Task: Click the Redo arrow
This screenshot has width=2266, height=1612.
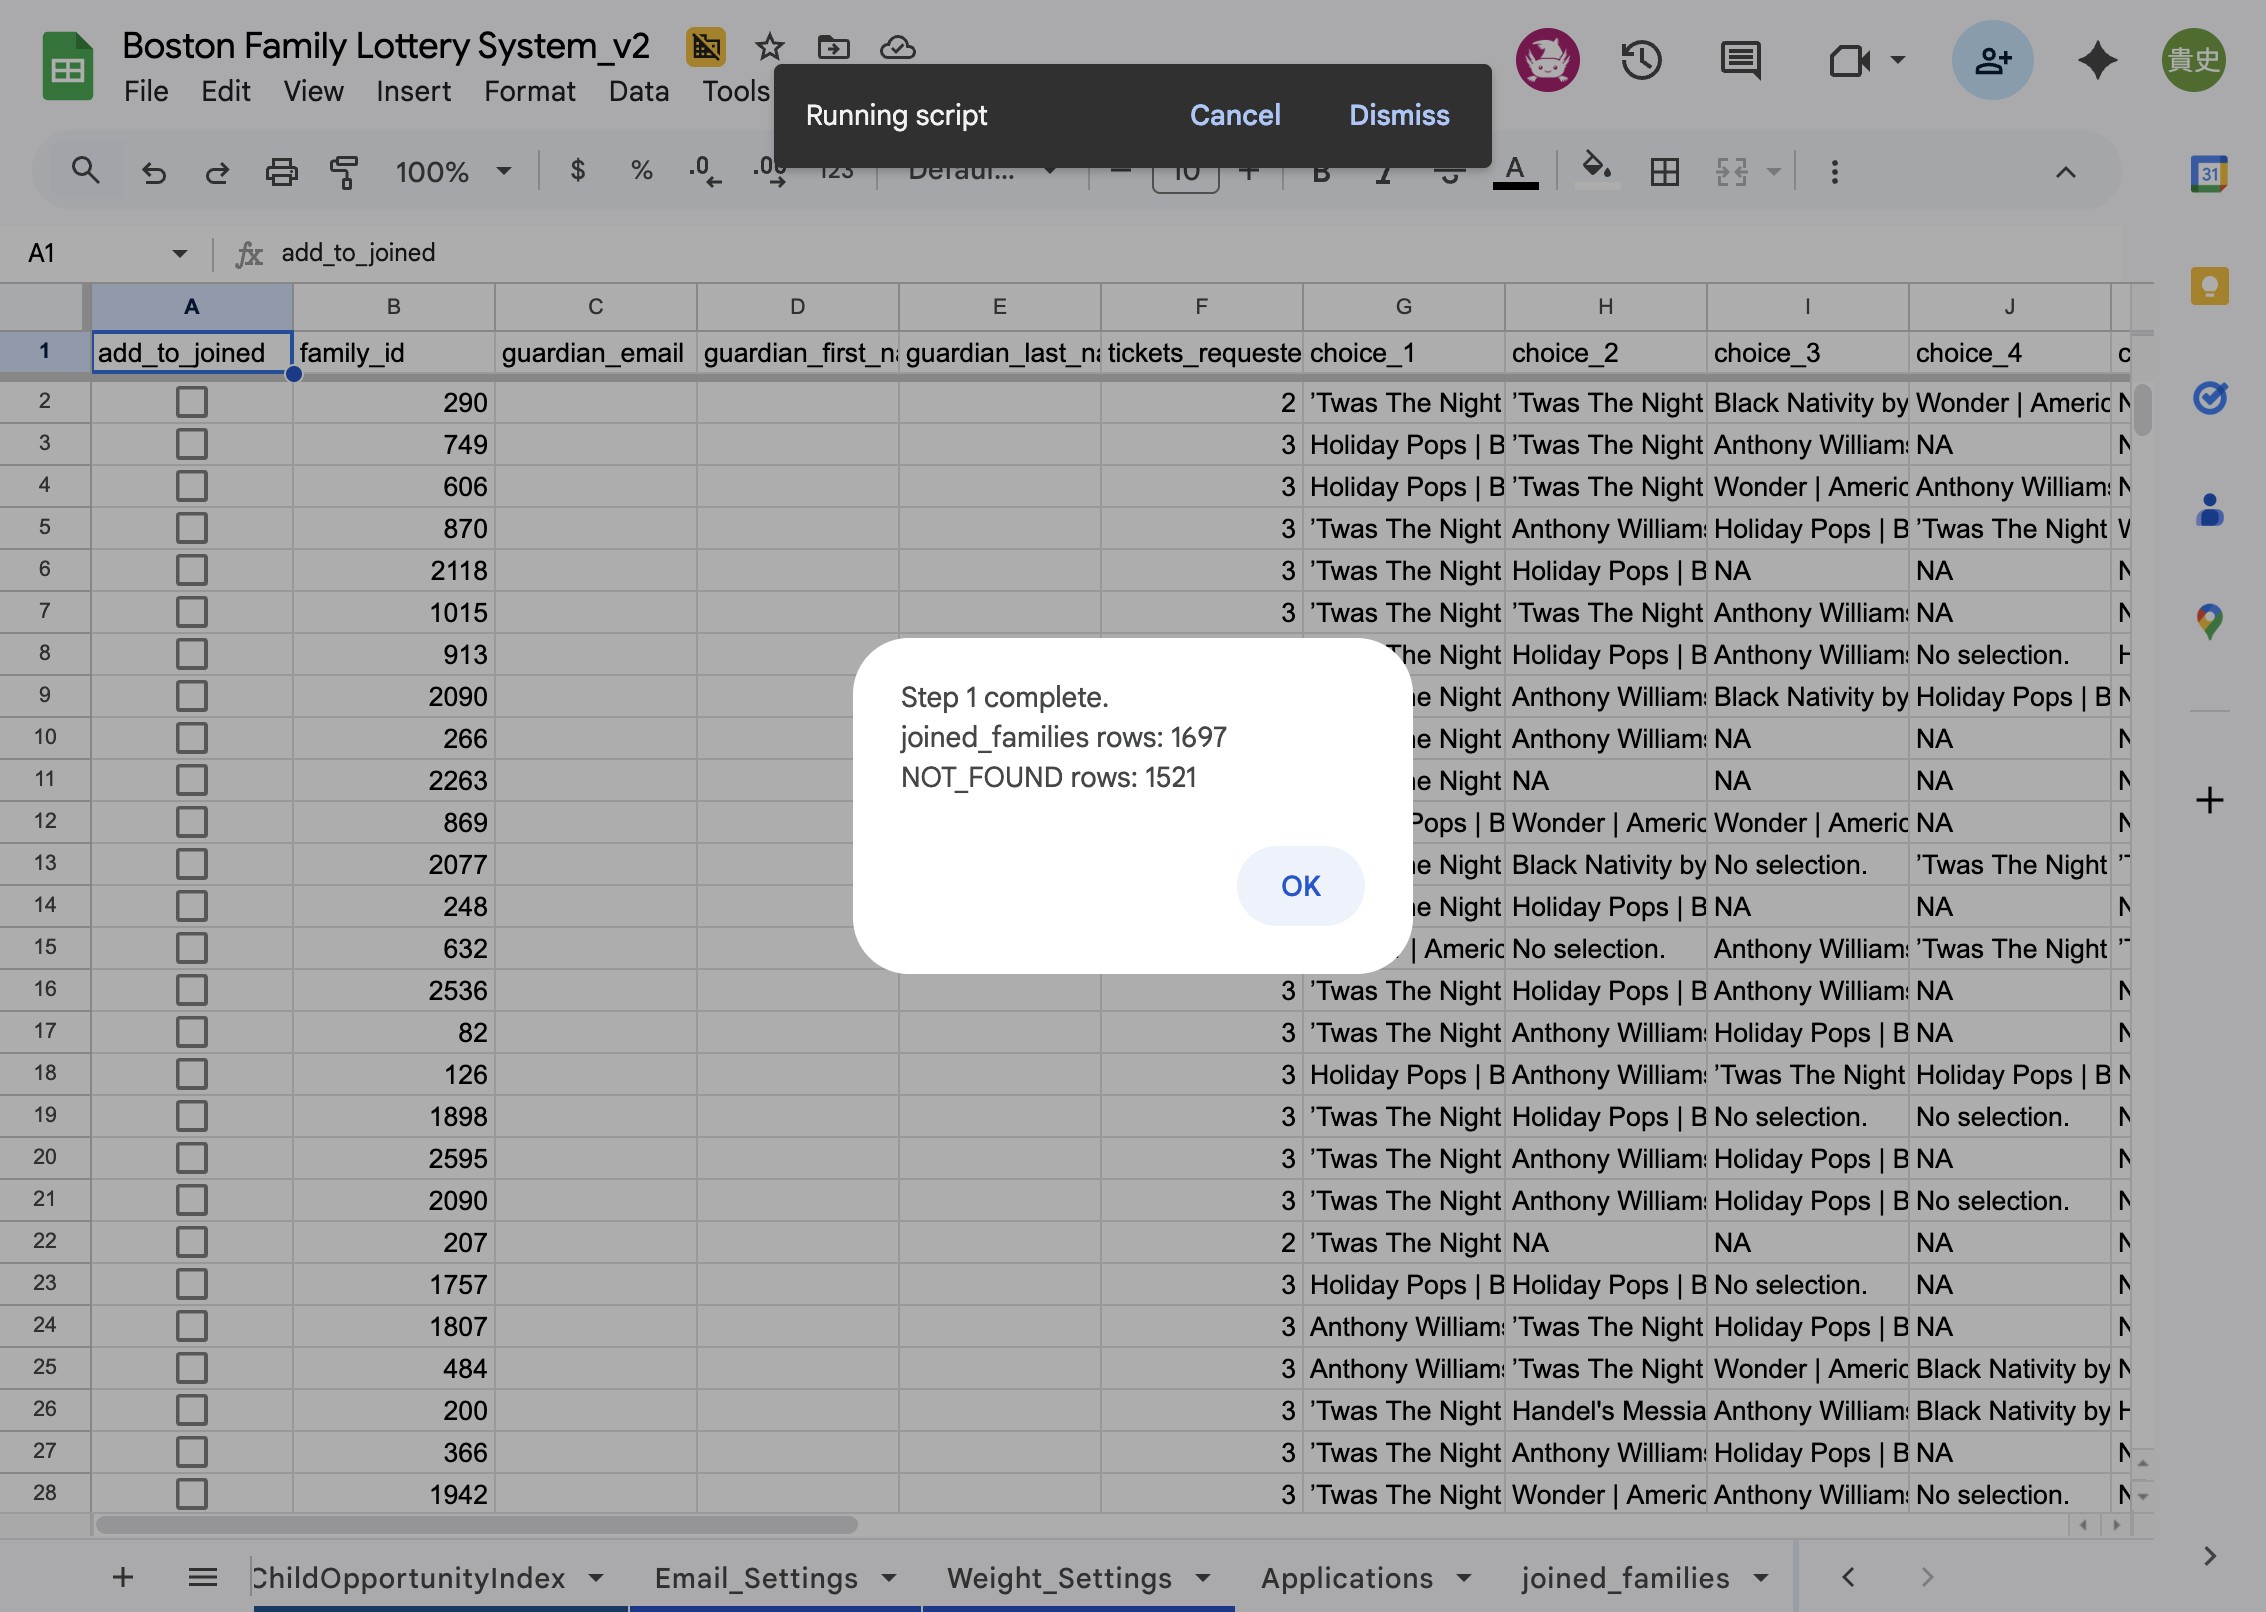Action: (x=217, y=172)
